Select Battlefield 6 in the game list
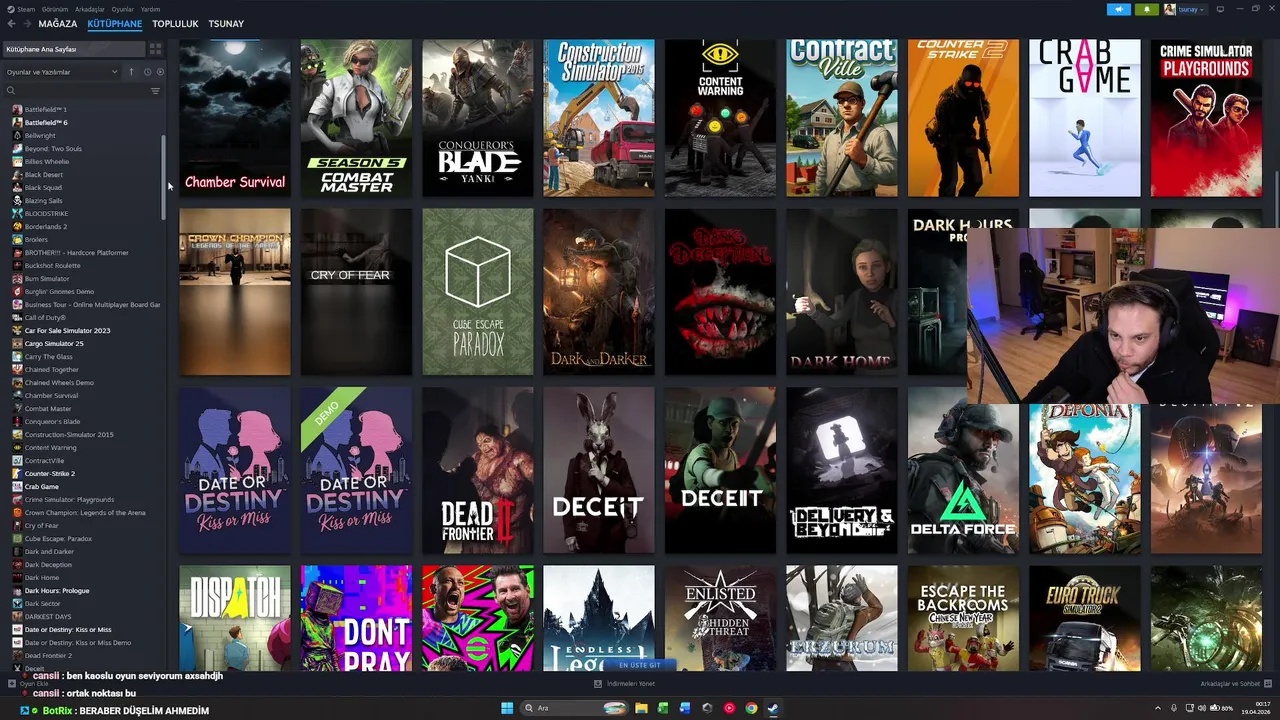Image resolution: width=1280 pixels, height=720 pixels. (x=46, y=122)
